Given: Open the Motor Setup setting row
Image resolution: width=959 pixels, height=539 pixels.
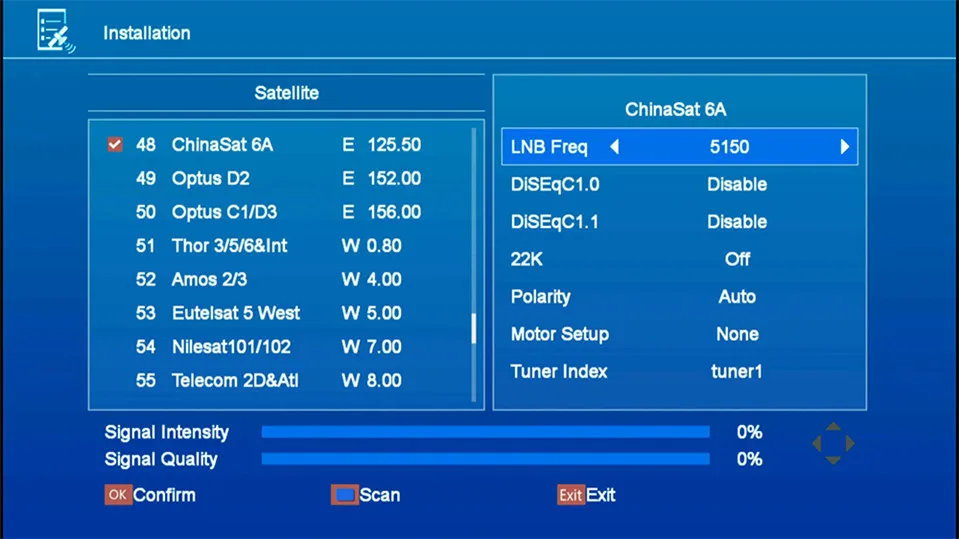Looking at the screenshot, I should pyautogui.click(x=679, y=334).
